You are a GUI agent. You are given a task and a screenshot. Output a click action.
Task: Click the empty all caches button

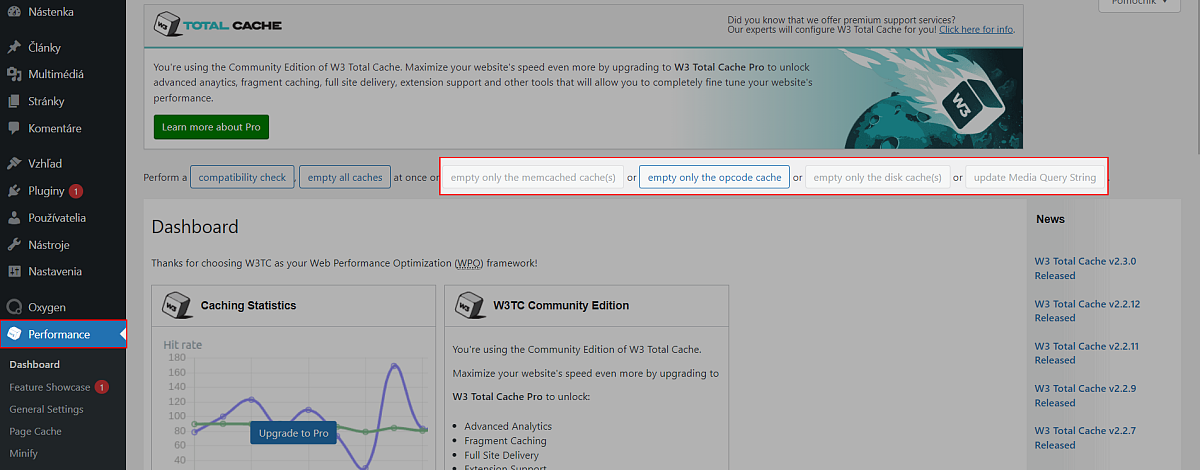click(345, 178)
